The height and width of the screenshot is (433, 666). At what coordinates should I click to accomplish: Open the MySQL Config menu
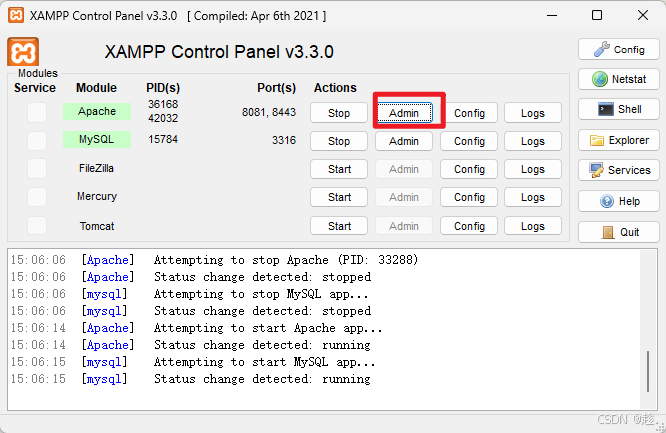(x=469, y=141)
